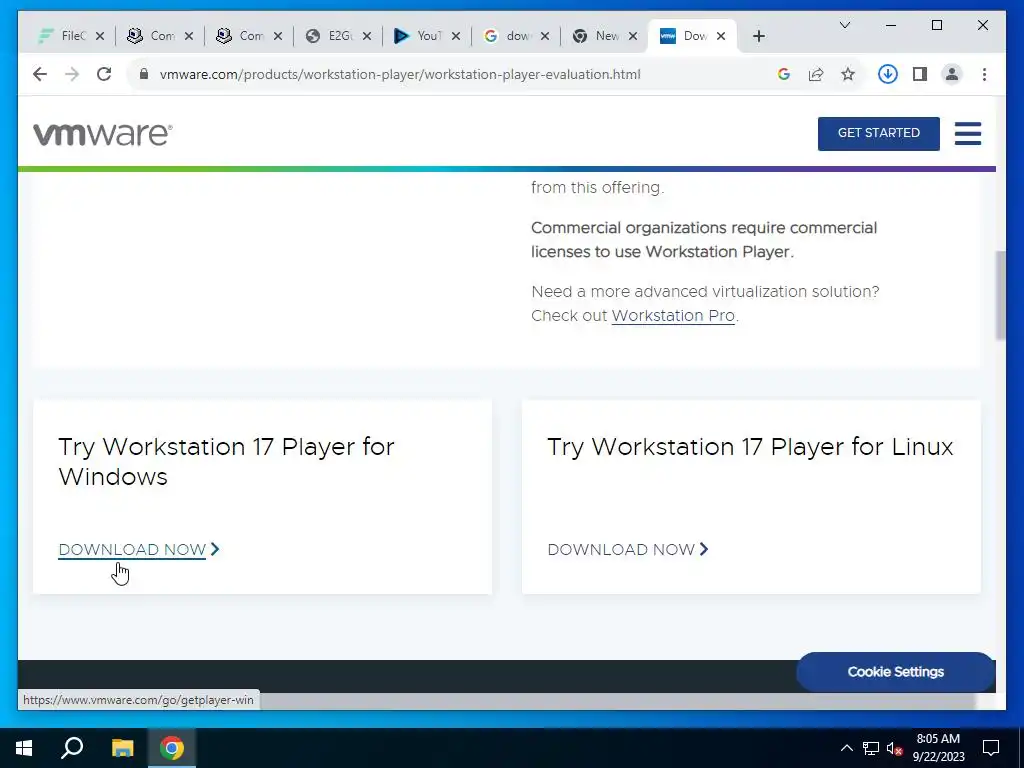Open the Windows notification center
This screenshot has height=768, width=1024.
[991, 748]
